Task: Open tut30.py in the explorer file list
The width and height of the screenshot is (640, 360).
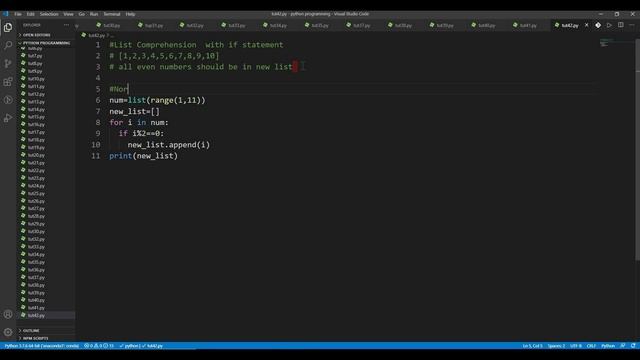Action: click(36, 231)
